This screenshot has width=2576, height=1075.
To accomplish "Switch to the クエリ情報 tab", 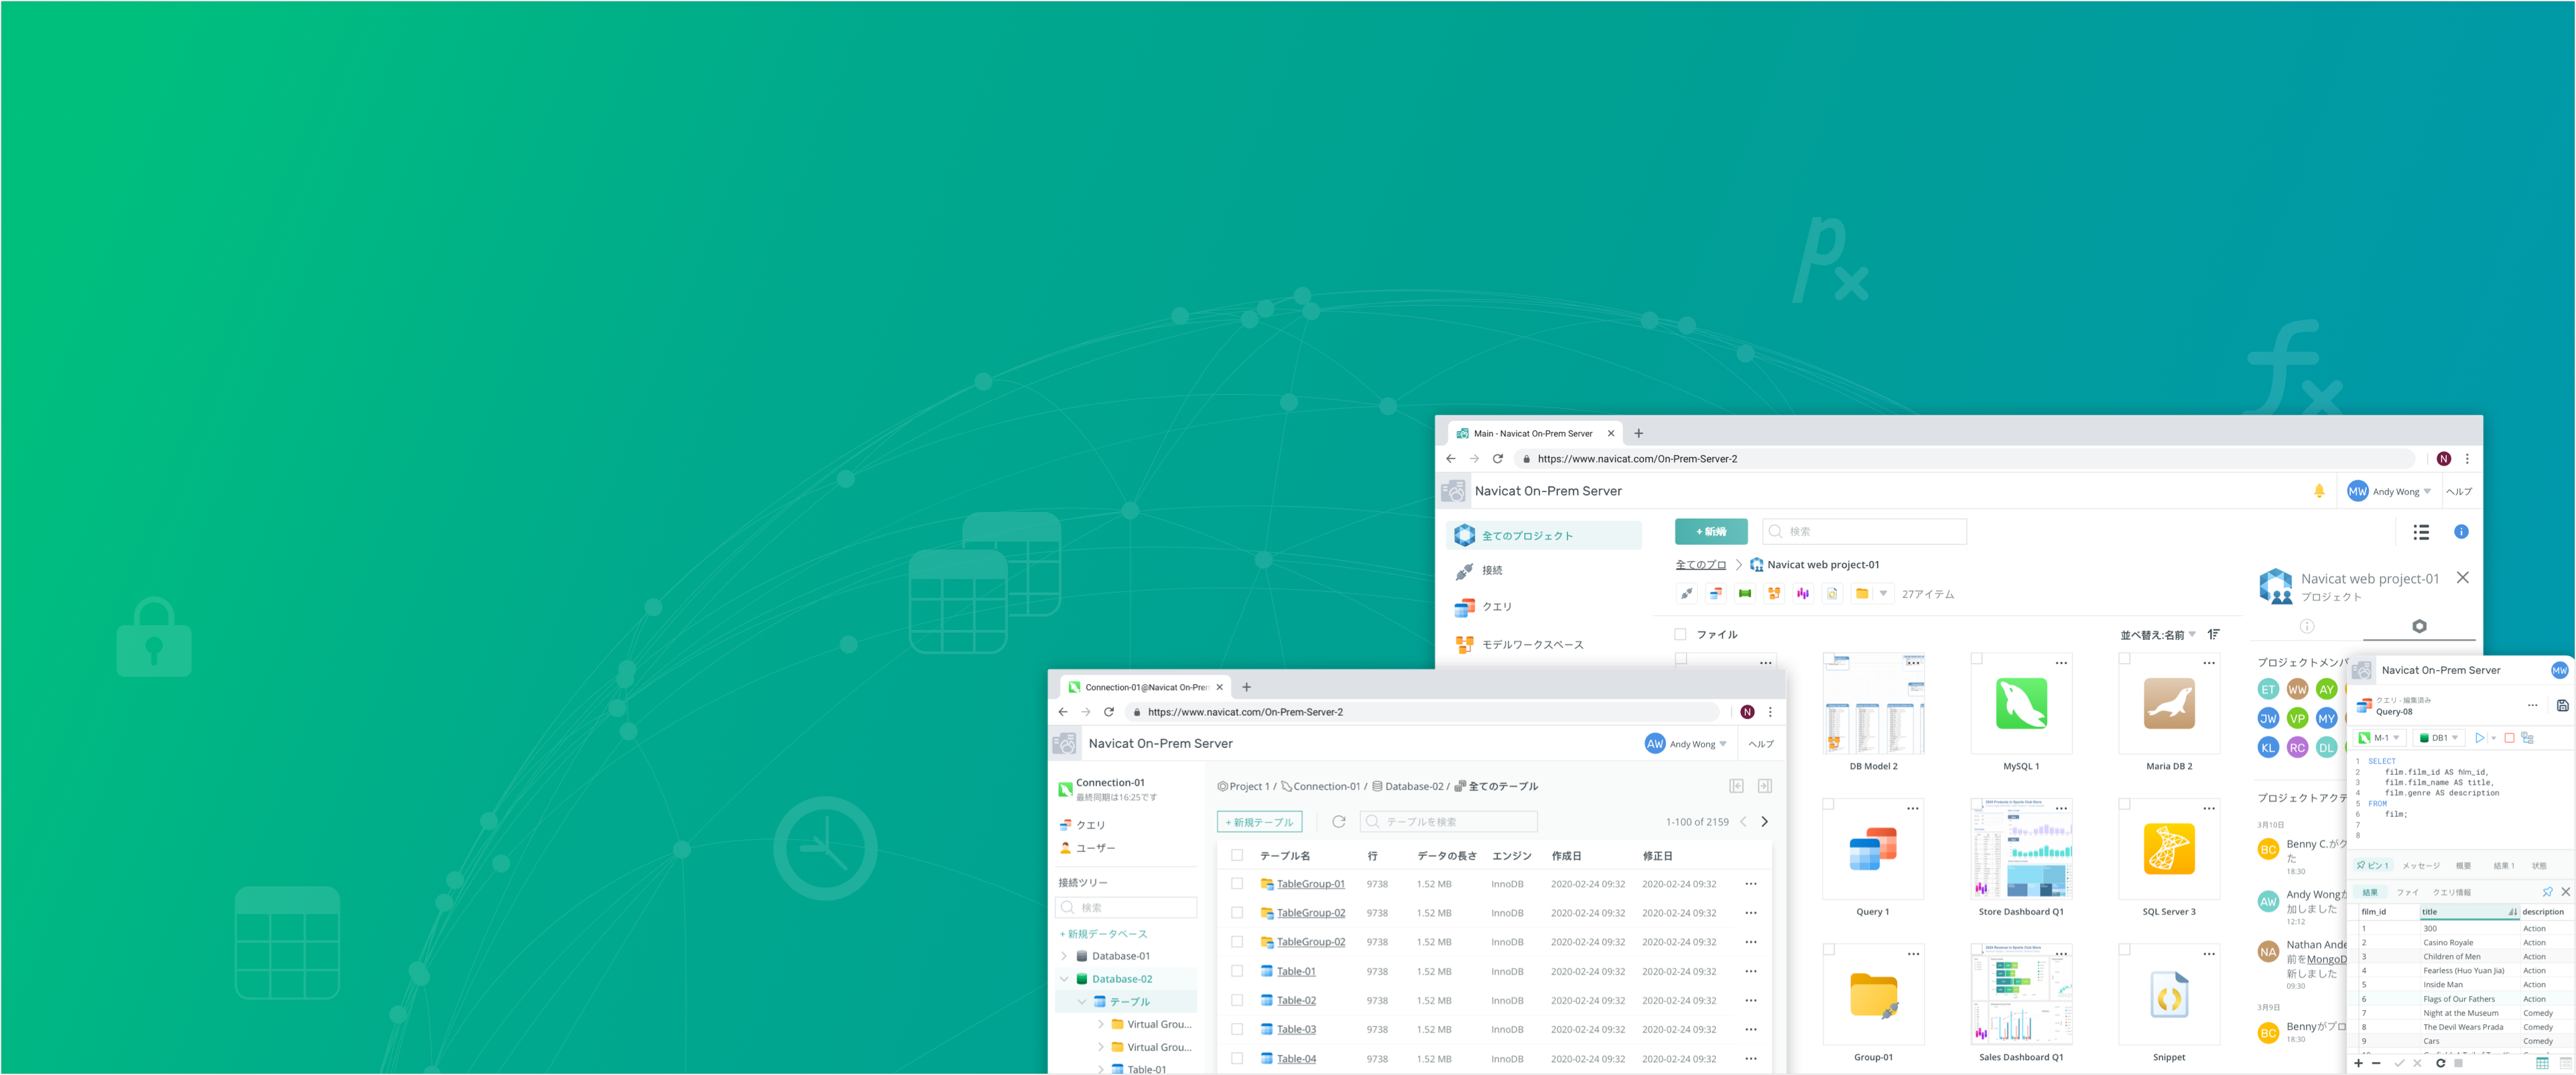I will click(x=2451, y=892).
